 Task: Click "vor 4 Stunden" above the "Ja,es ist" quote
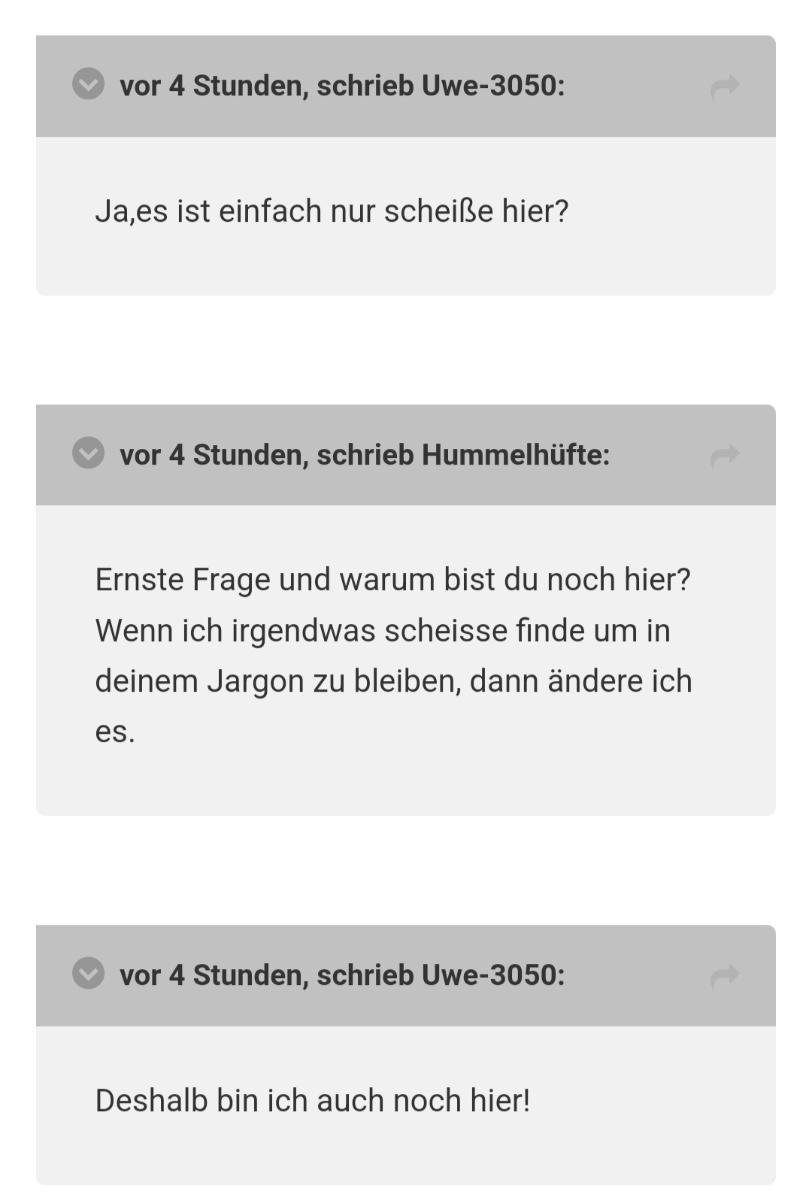pyautogui.click(x=213, y=86)
